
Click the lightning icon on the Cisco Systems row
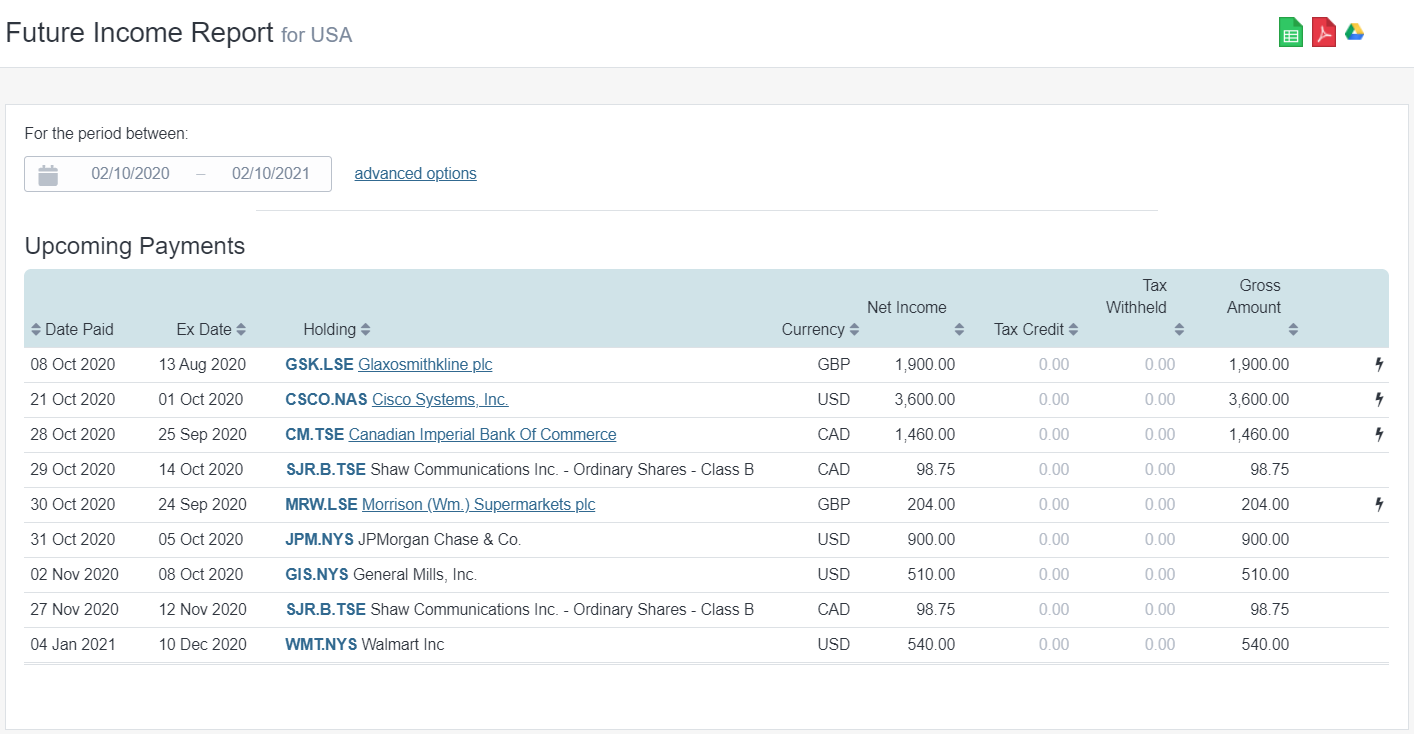click(1379, 399)
